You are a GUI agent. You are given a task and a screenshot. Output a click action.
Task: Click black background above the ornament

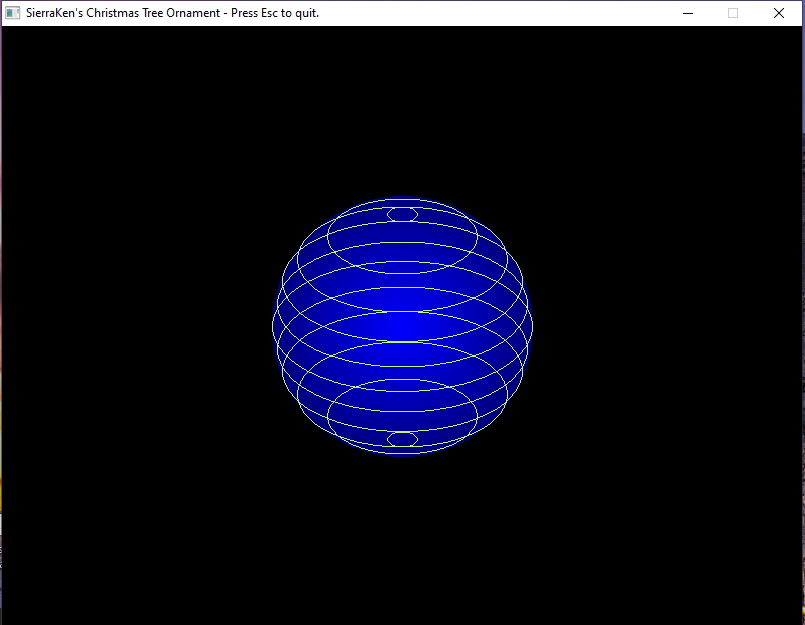(402, 110)
